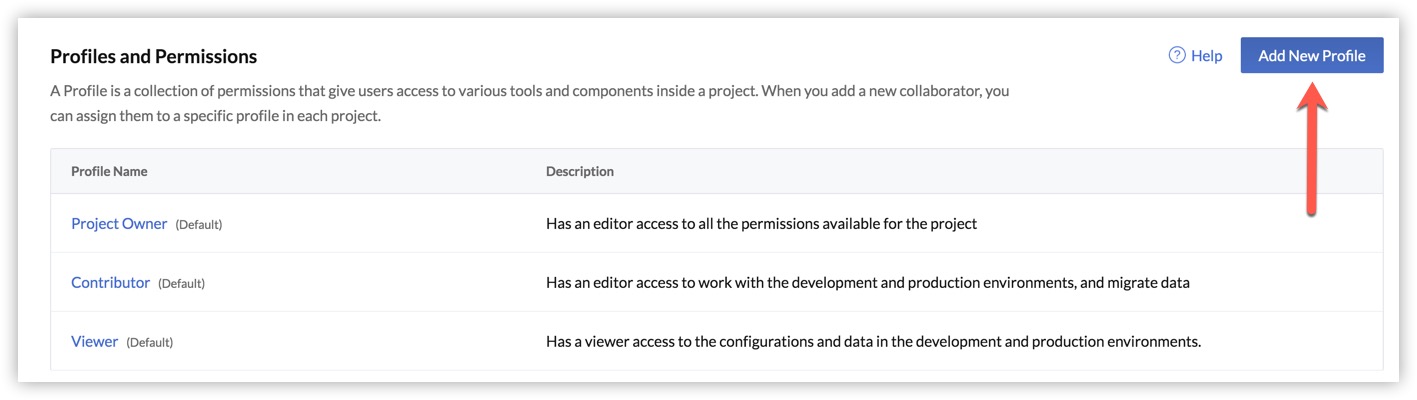1417x400 pixels.
Task: Click the Contributor description text
Action: point(867,283)
